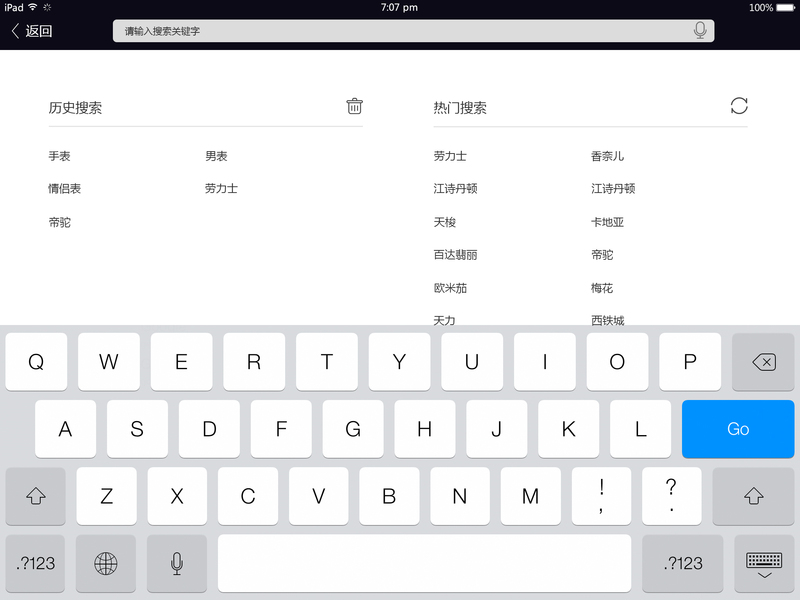This screenshot has width=800, height=600.
Task: Choose hot search 香奈儿
Action: coord(608,156)
